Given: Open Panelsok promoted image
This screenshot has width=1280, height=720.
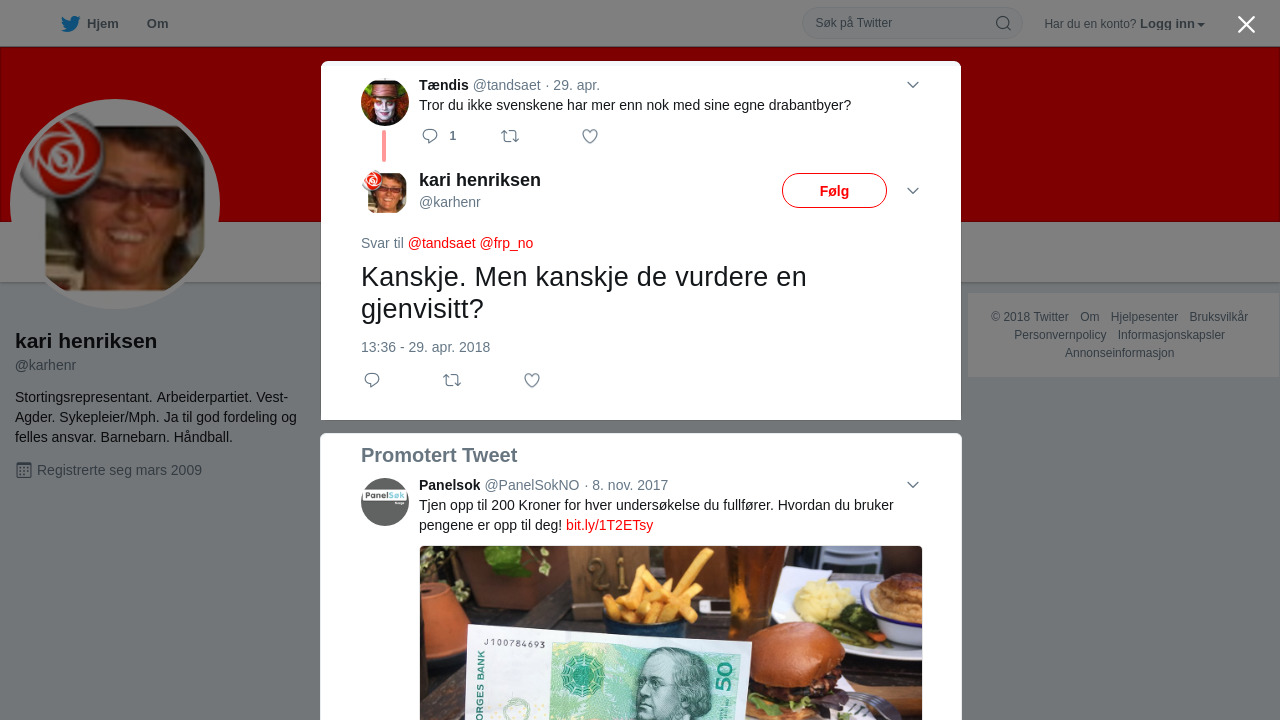Looking at the screenshot, I should point(671,633).
